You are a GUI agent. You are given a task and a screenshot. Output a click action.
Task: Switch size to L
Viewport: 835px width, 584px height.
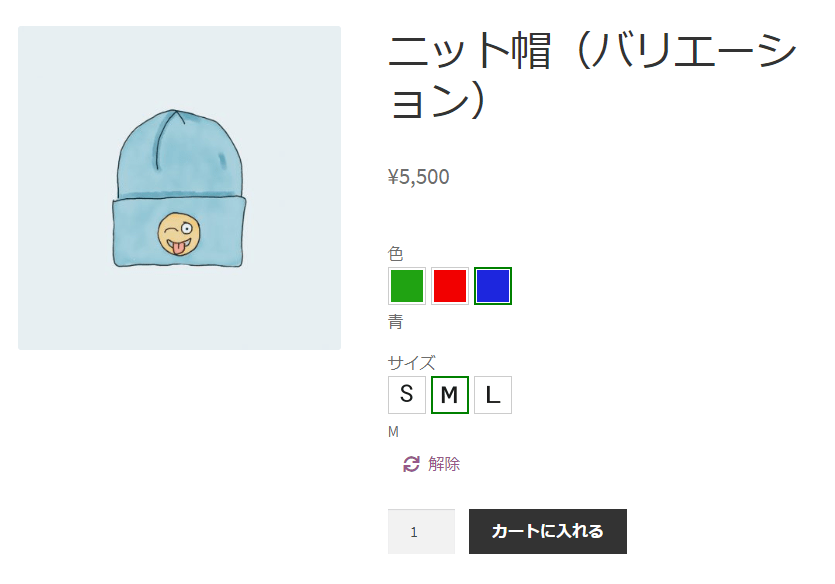[493, 395]
